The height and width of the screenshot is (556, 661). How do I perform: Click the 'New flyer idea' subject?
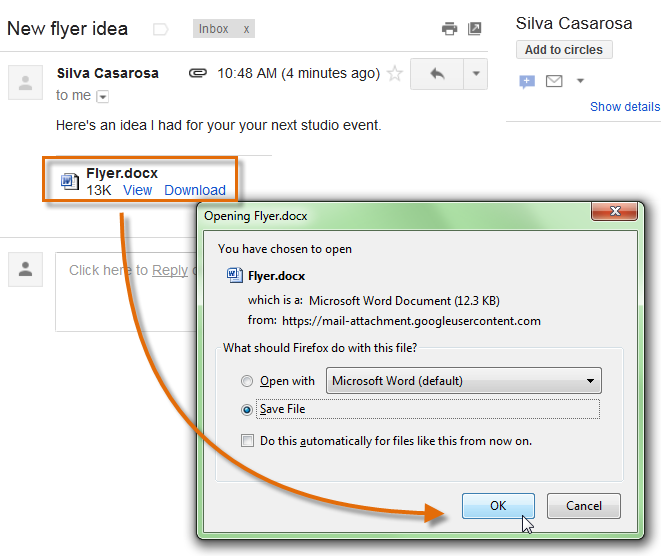click(x=67, y=29)
